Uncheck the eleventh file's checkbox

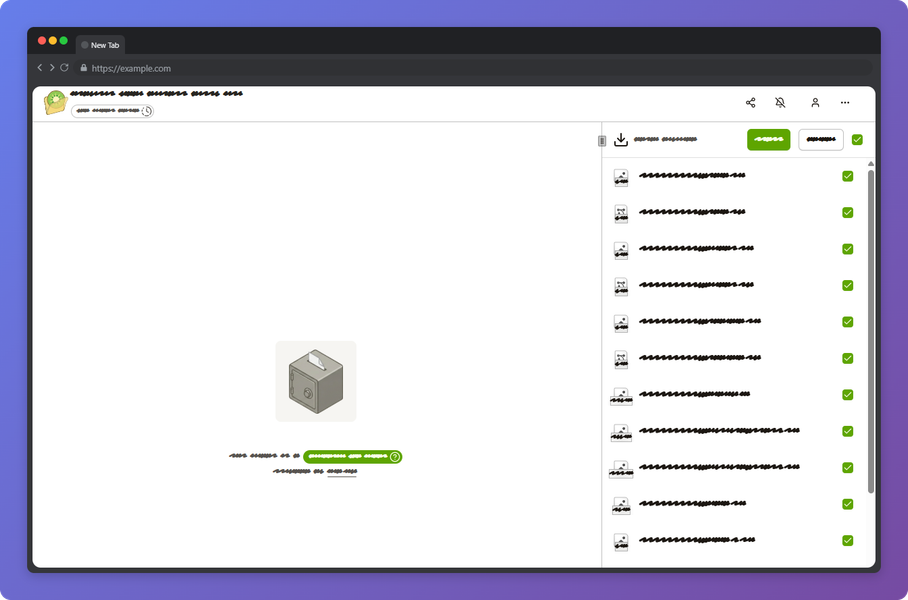[848, 541]
